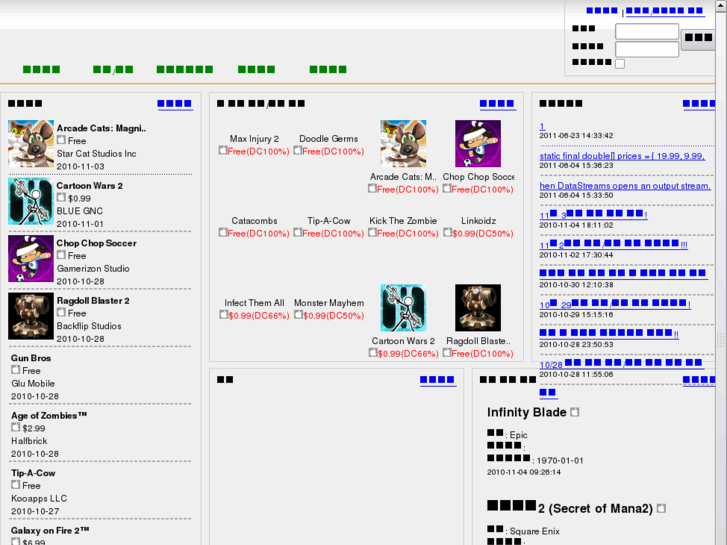Open the post link dated 2010-11-02 17:30:44

[613, 244]
